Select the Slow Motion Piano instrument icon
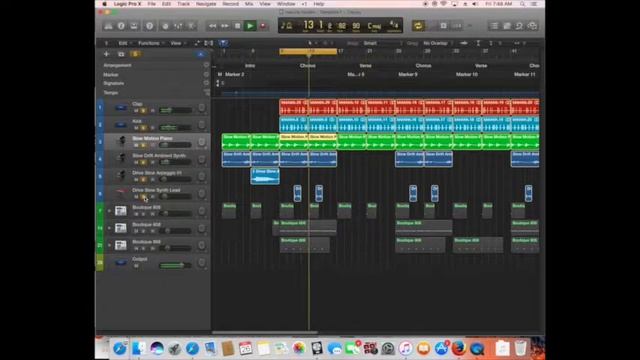640x360 pixels. (x=121, y=142)
